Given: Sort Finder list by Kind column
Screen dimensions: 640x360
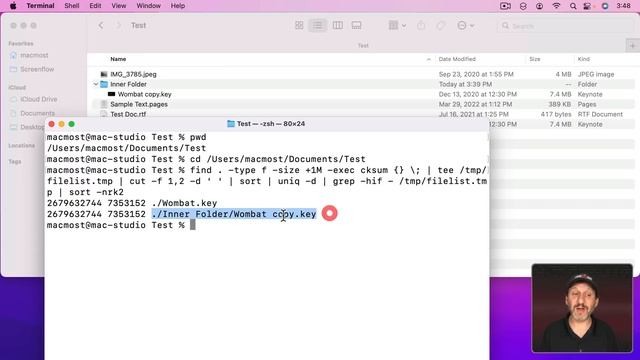Looking at the screenshot, I should tap(583, 59).
